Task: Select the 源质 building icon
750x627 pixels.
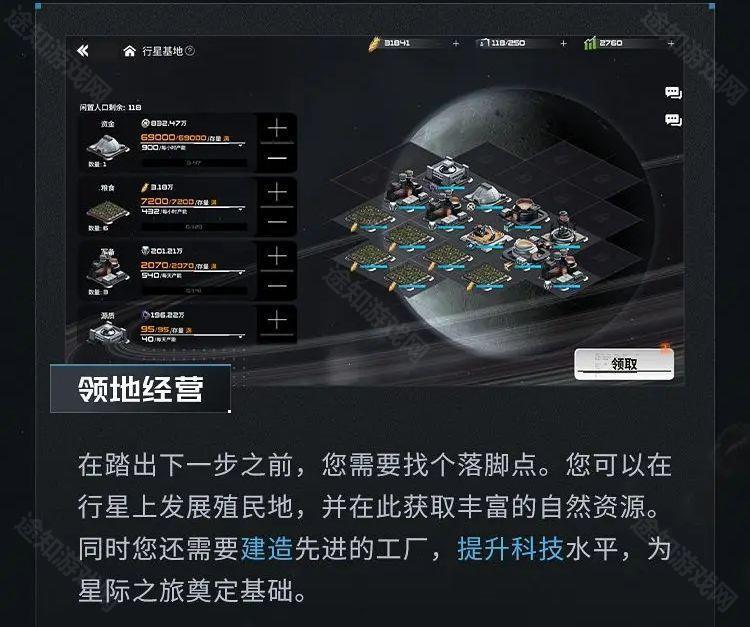Action: point(109,332)
